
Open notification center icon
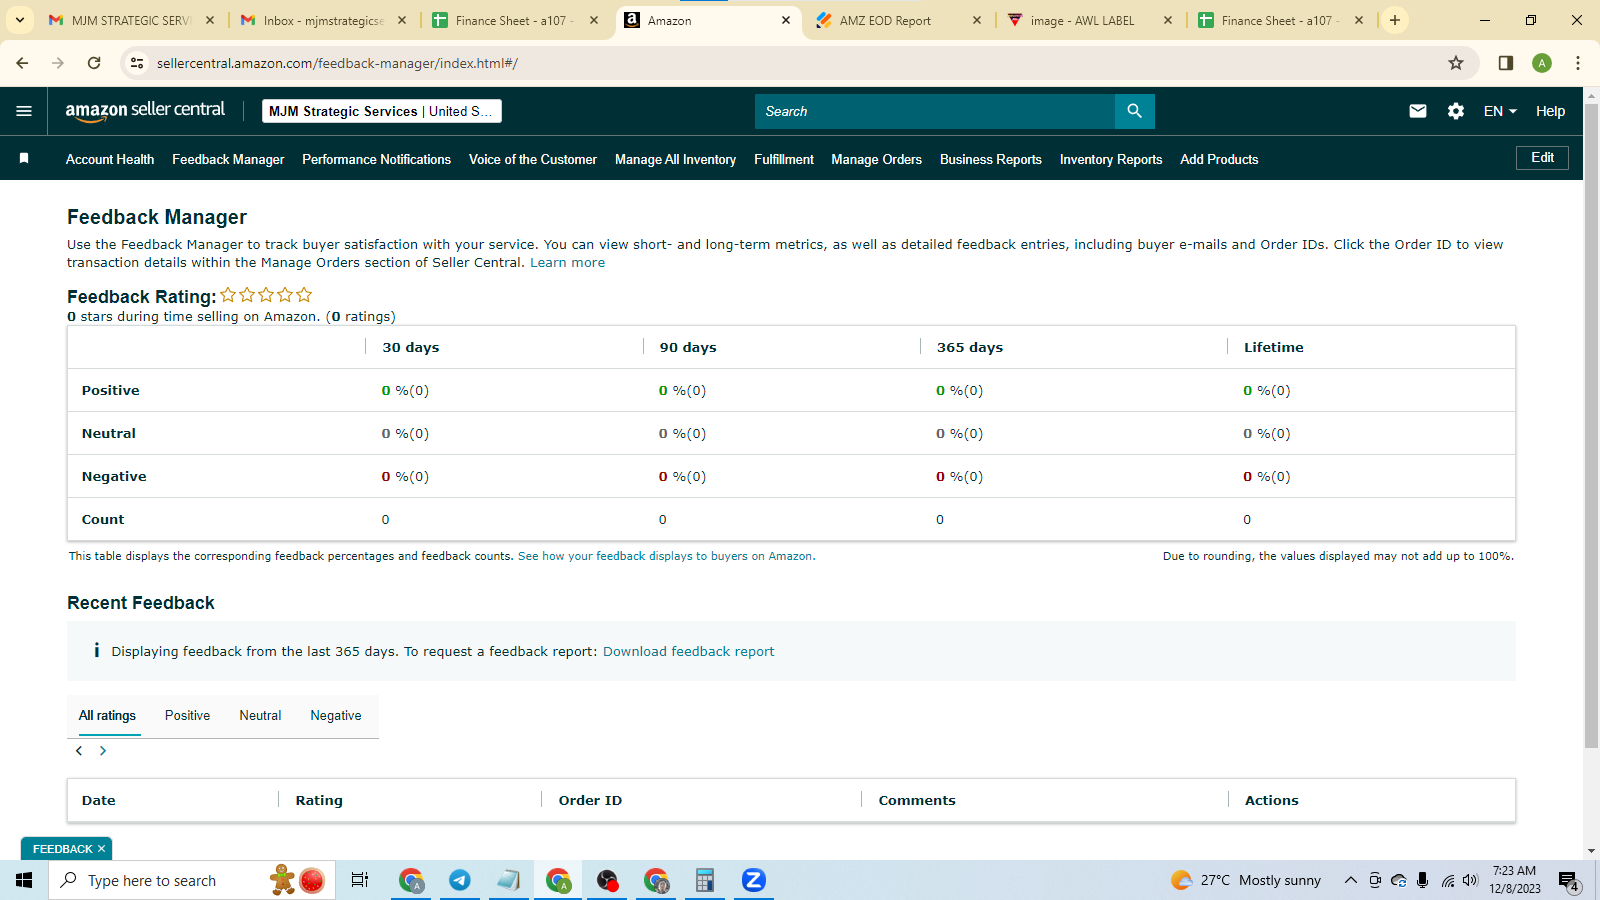1569,881
